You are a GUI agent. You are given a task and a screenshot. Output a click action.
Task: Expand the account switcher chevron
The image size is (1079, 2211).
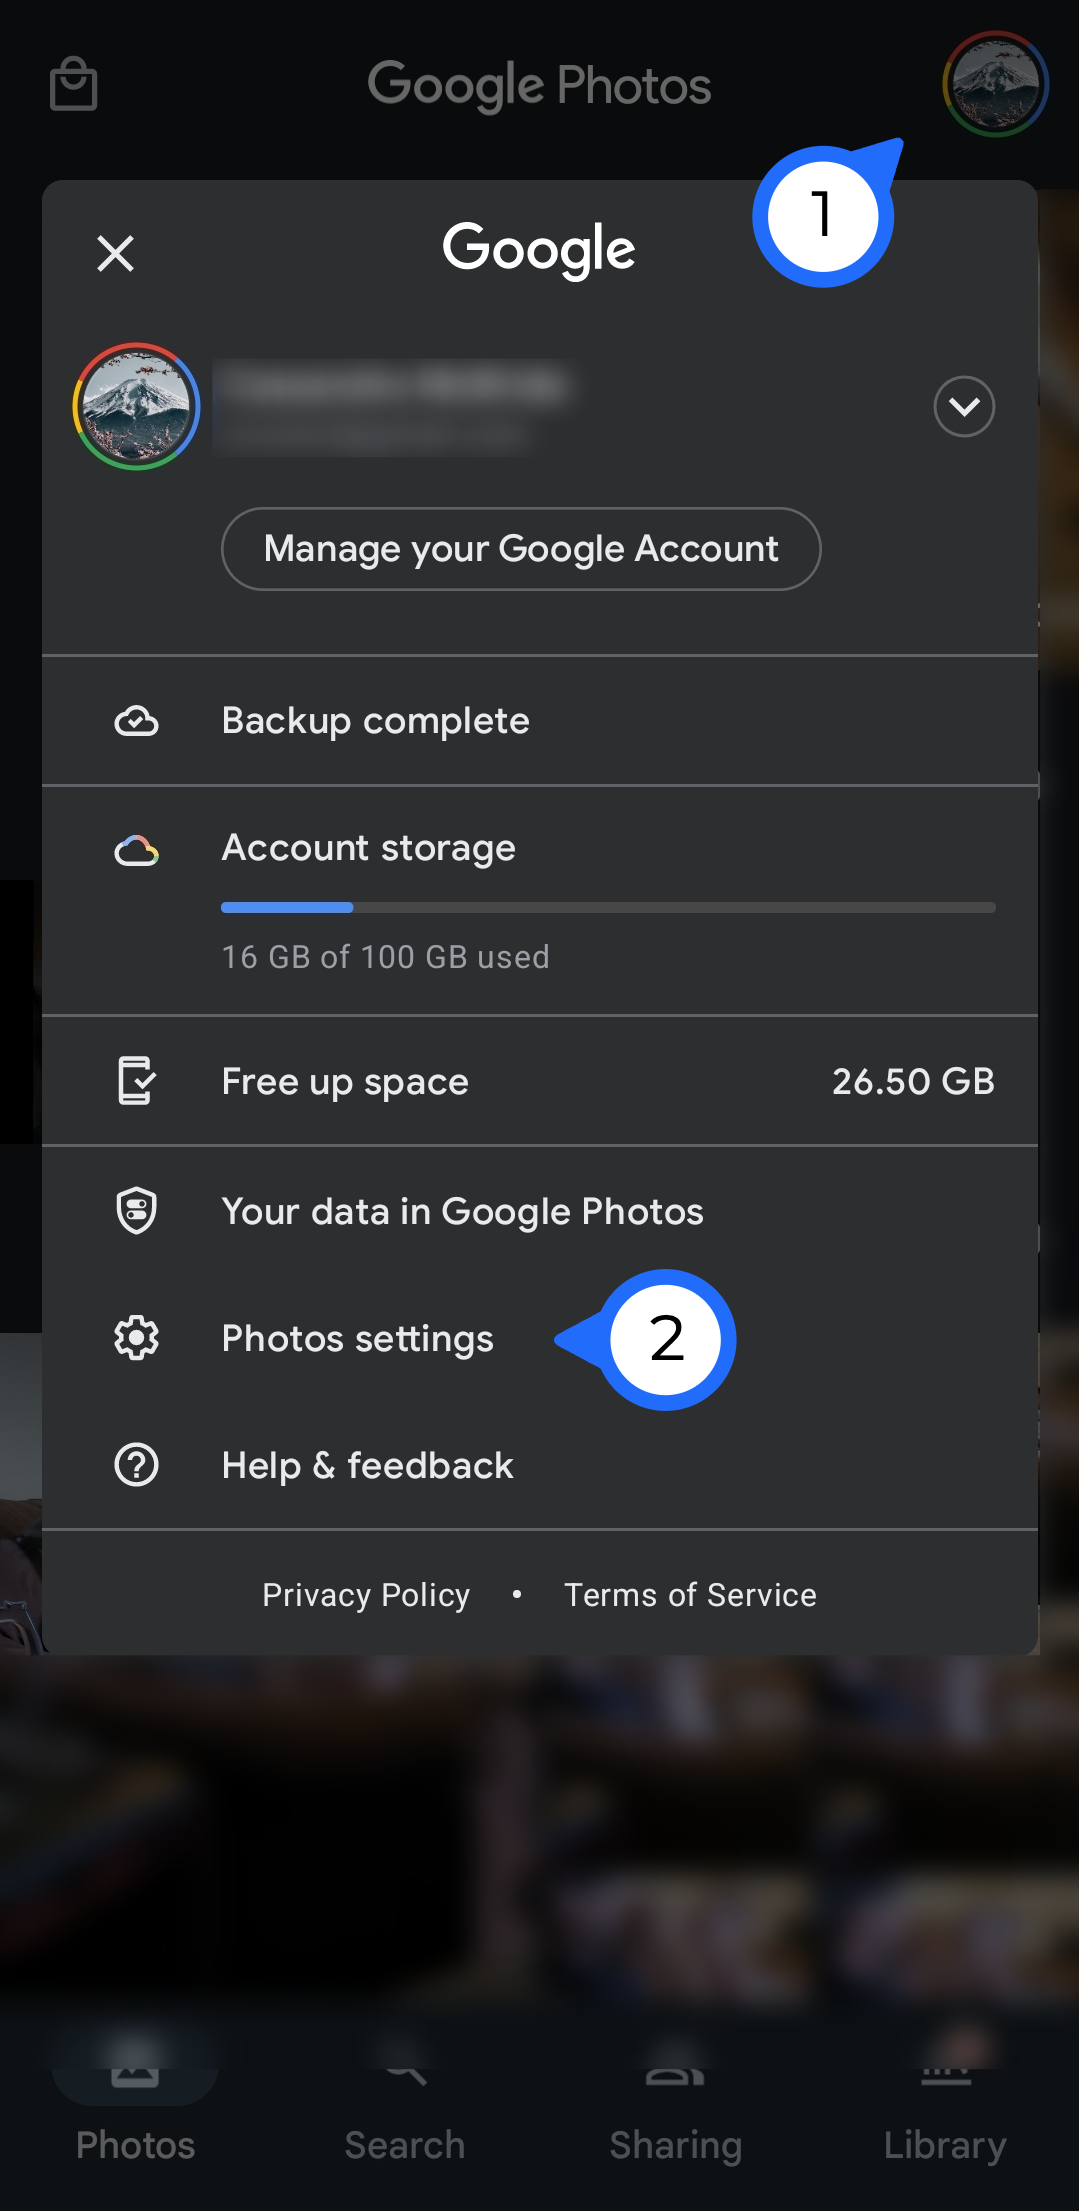(963, 406)
